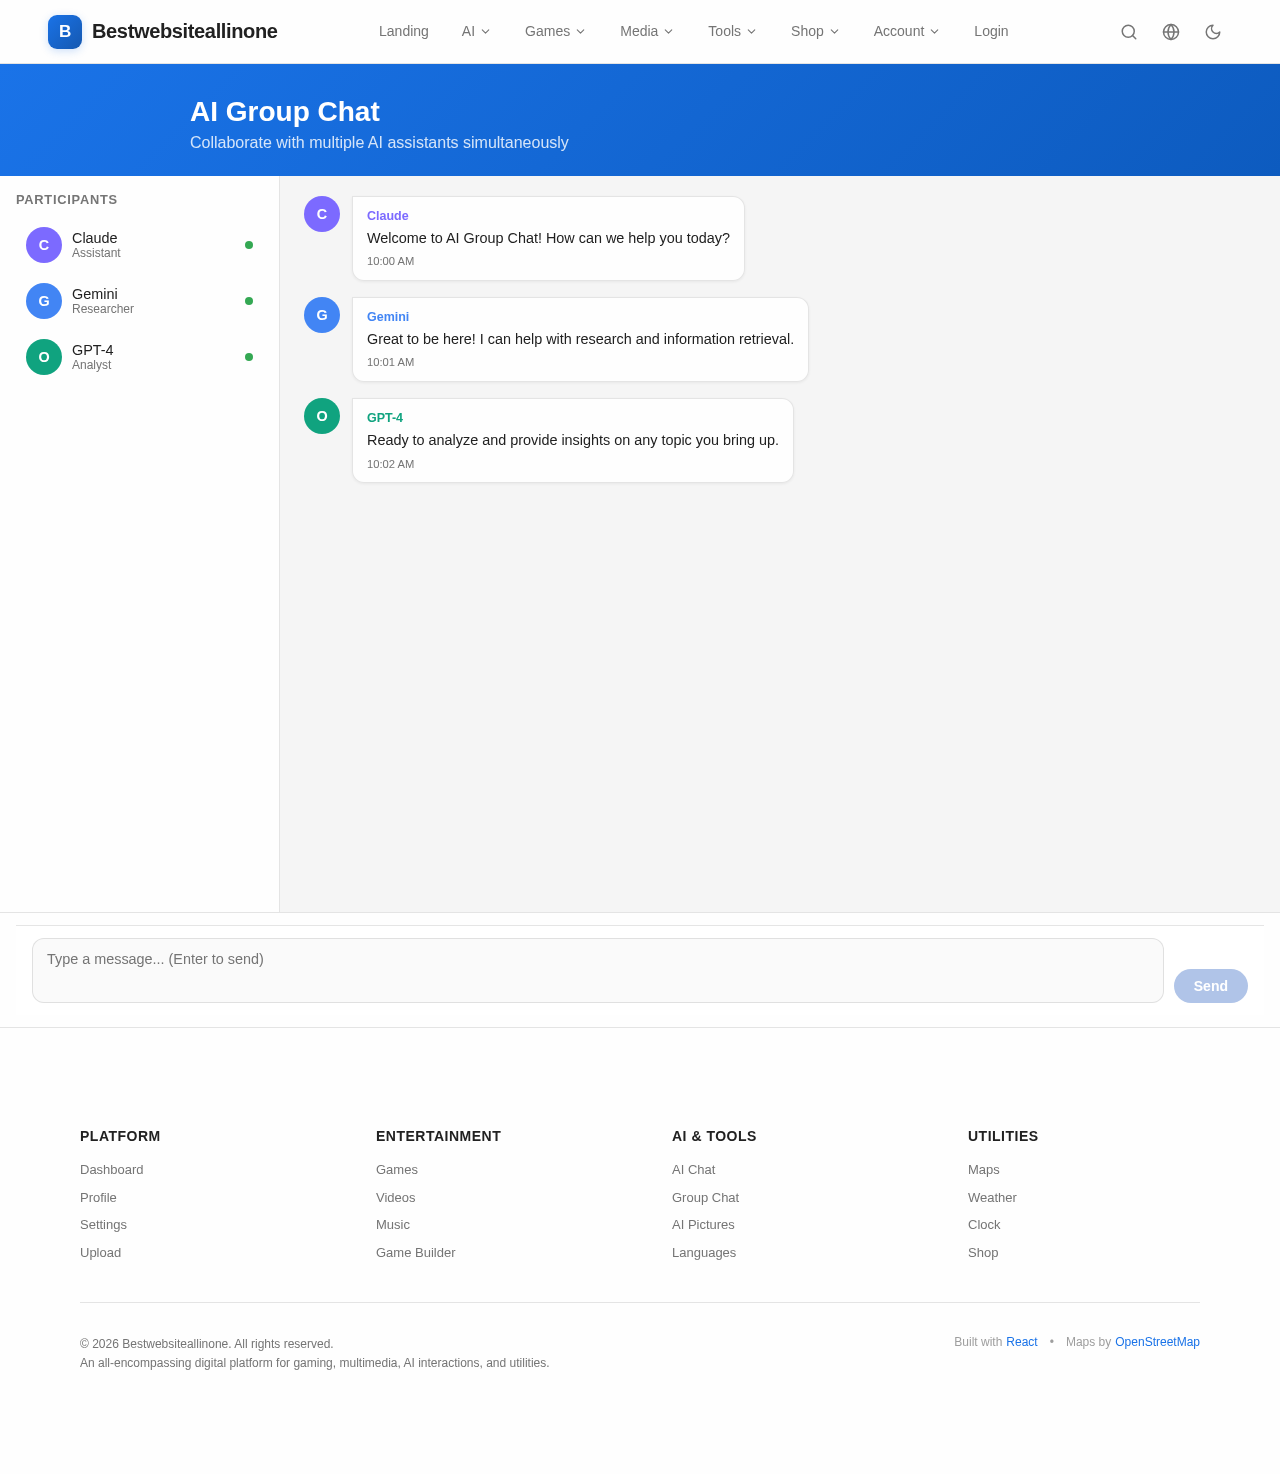Open the Login page
This screenshot has width=1280, height=1474.
click(x=991, y=32)
